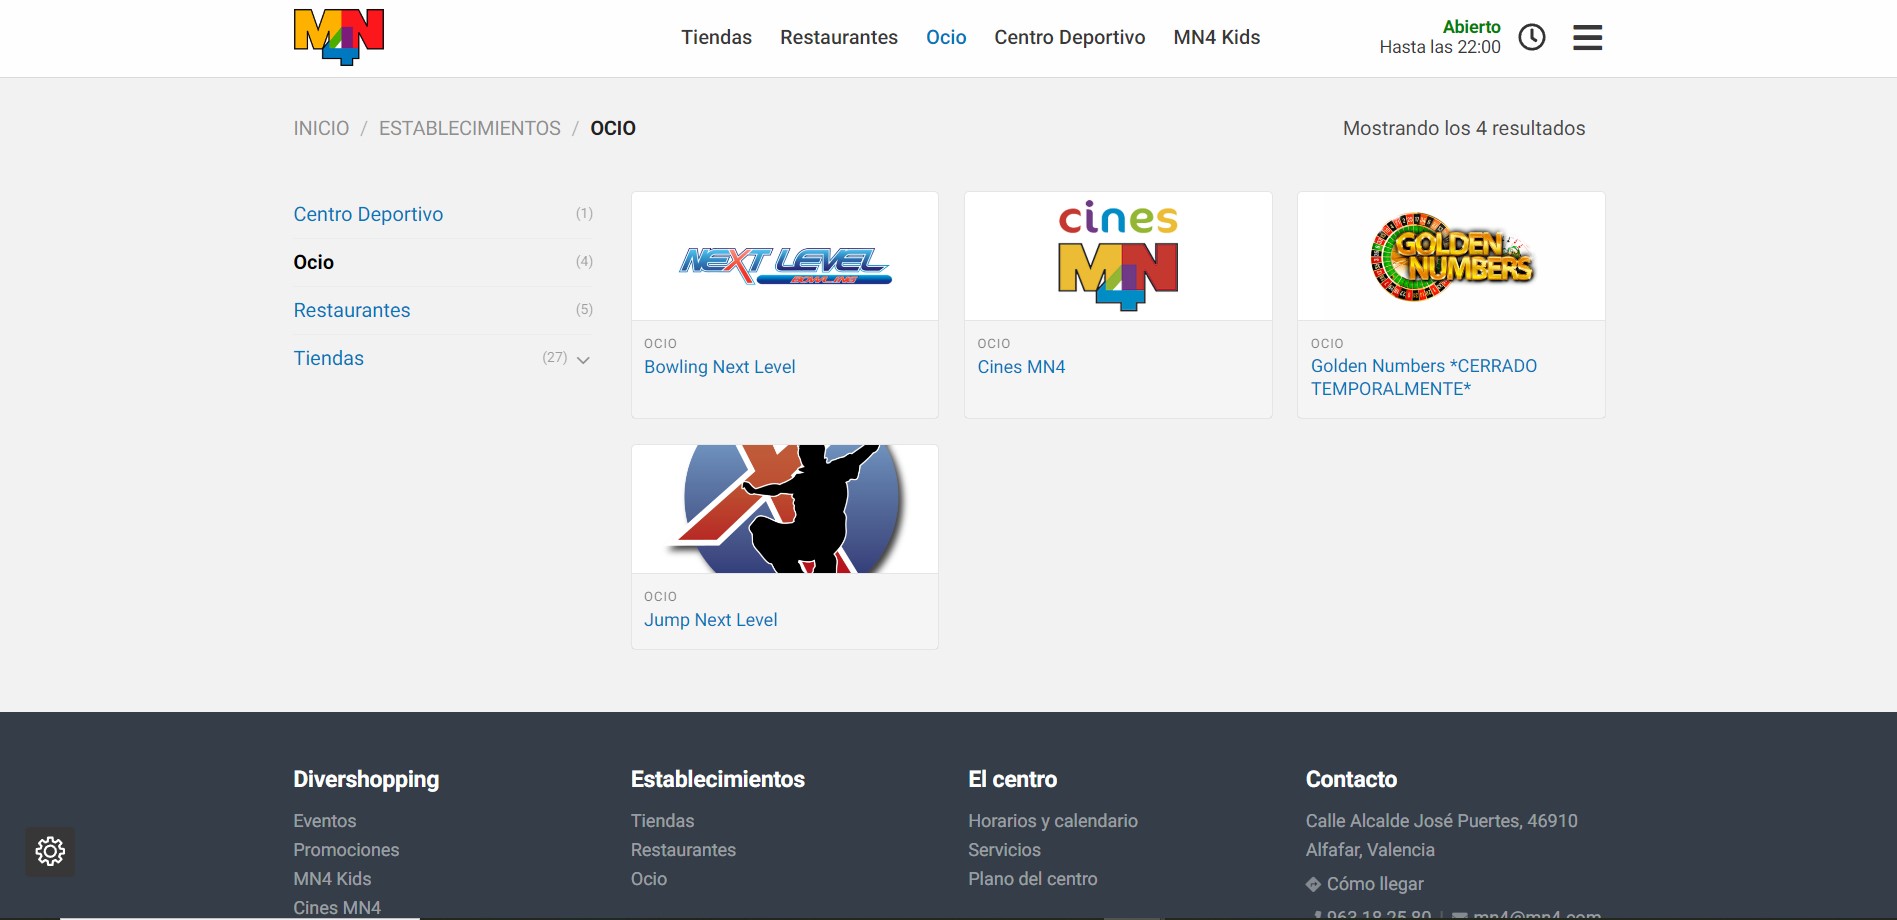Image resolution: width=1897 pixels, height=920 pixels.
Task: Click Ocio in footer Establecimientos
Action: point(649,879)
